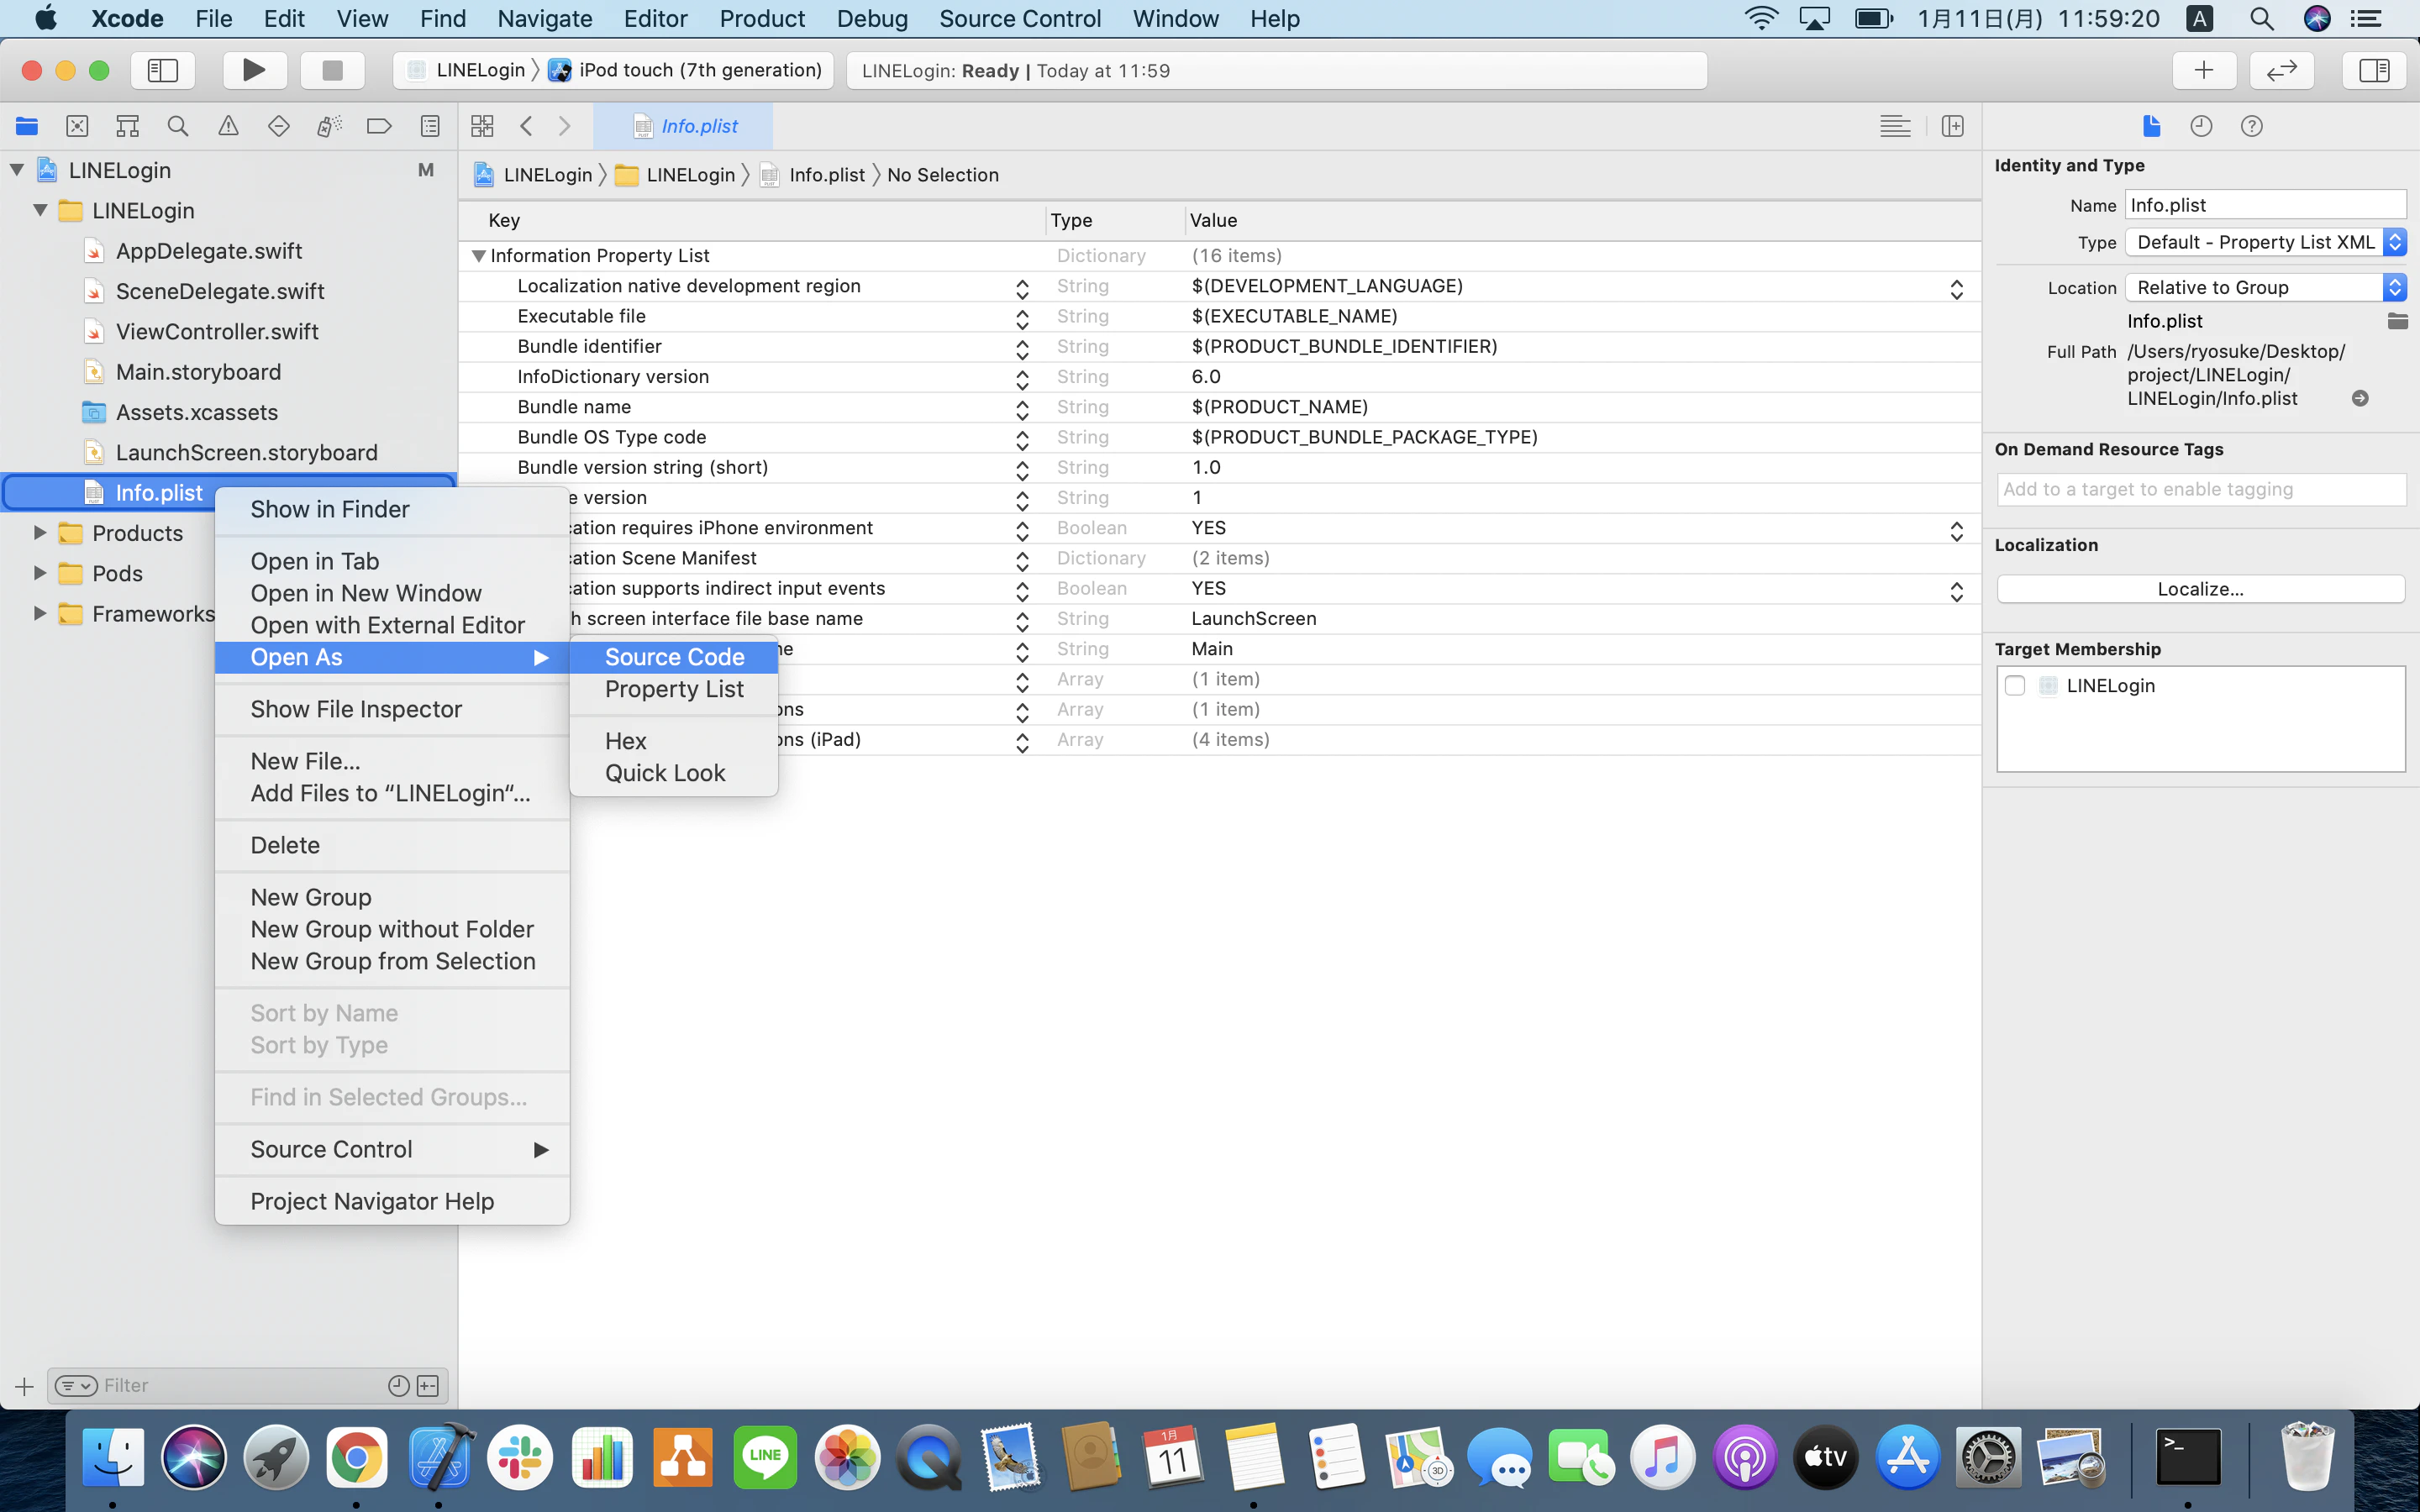This screenshot has height=1512, width=2420.
Task: Open the Debug navigator icon
Action: [x=329, y=126]
